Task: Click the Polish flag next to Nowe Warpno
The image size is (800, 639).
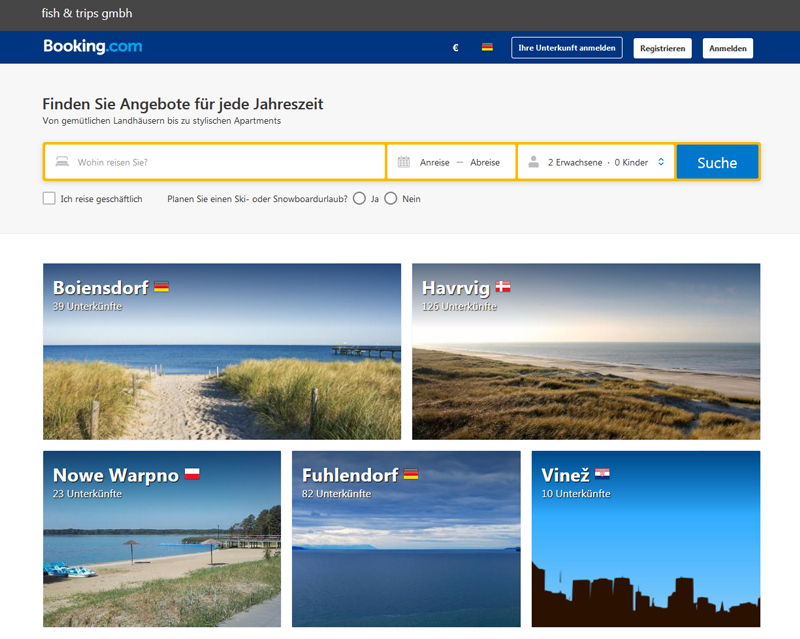Action: 192,474
